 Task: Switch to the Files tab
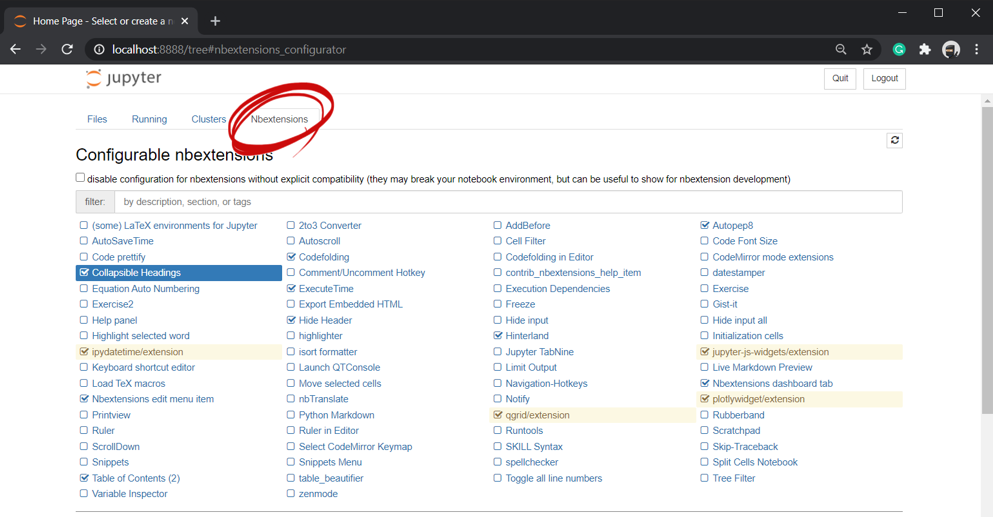coord(97,119)
